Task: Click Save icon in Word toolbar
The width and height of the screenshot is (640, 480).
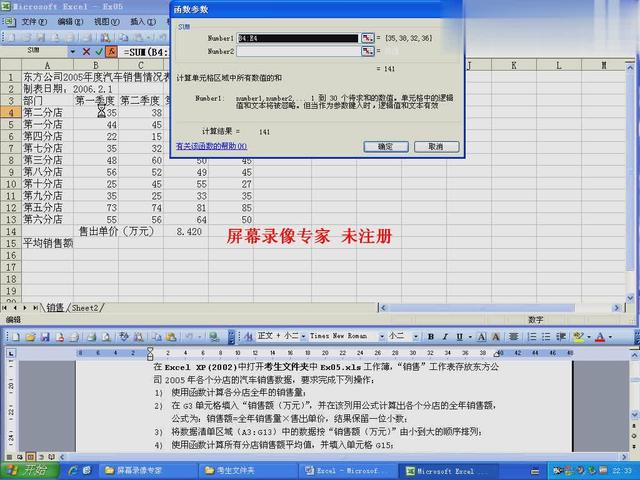Action: 45,337
